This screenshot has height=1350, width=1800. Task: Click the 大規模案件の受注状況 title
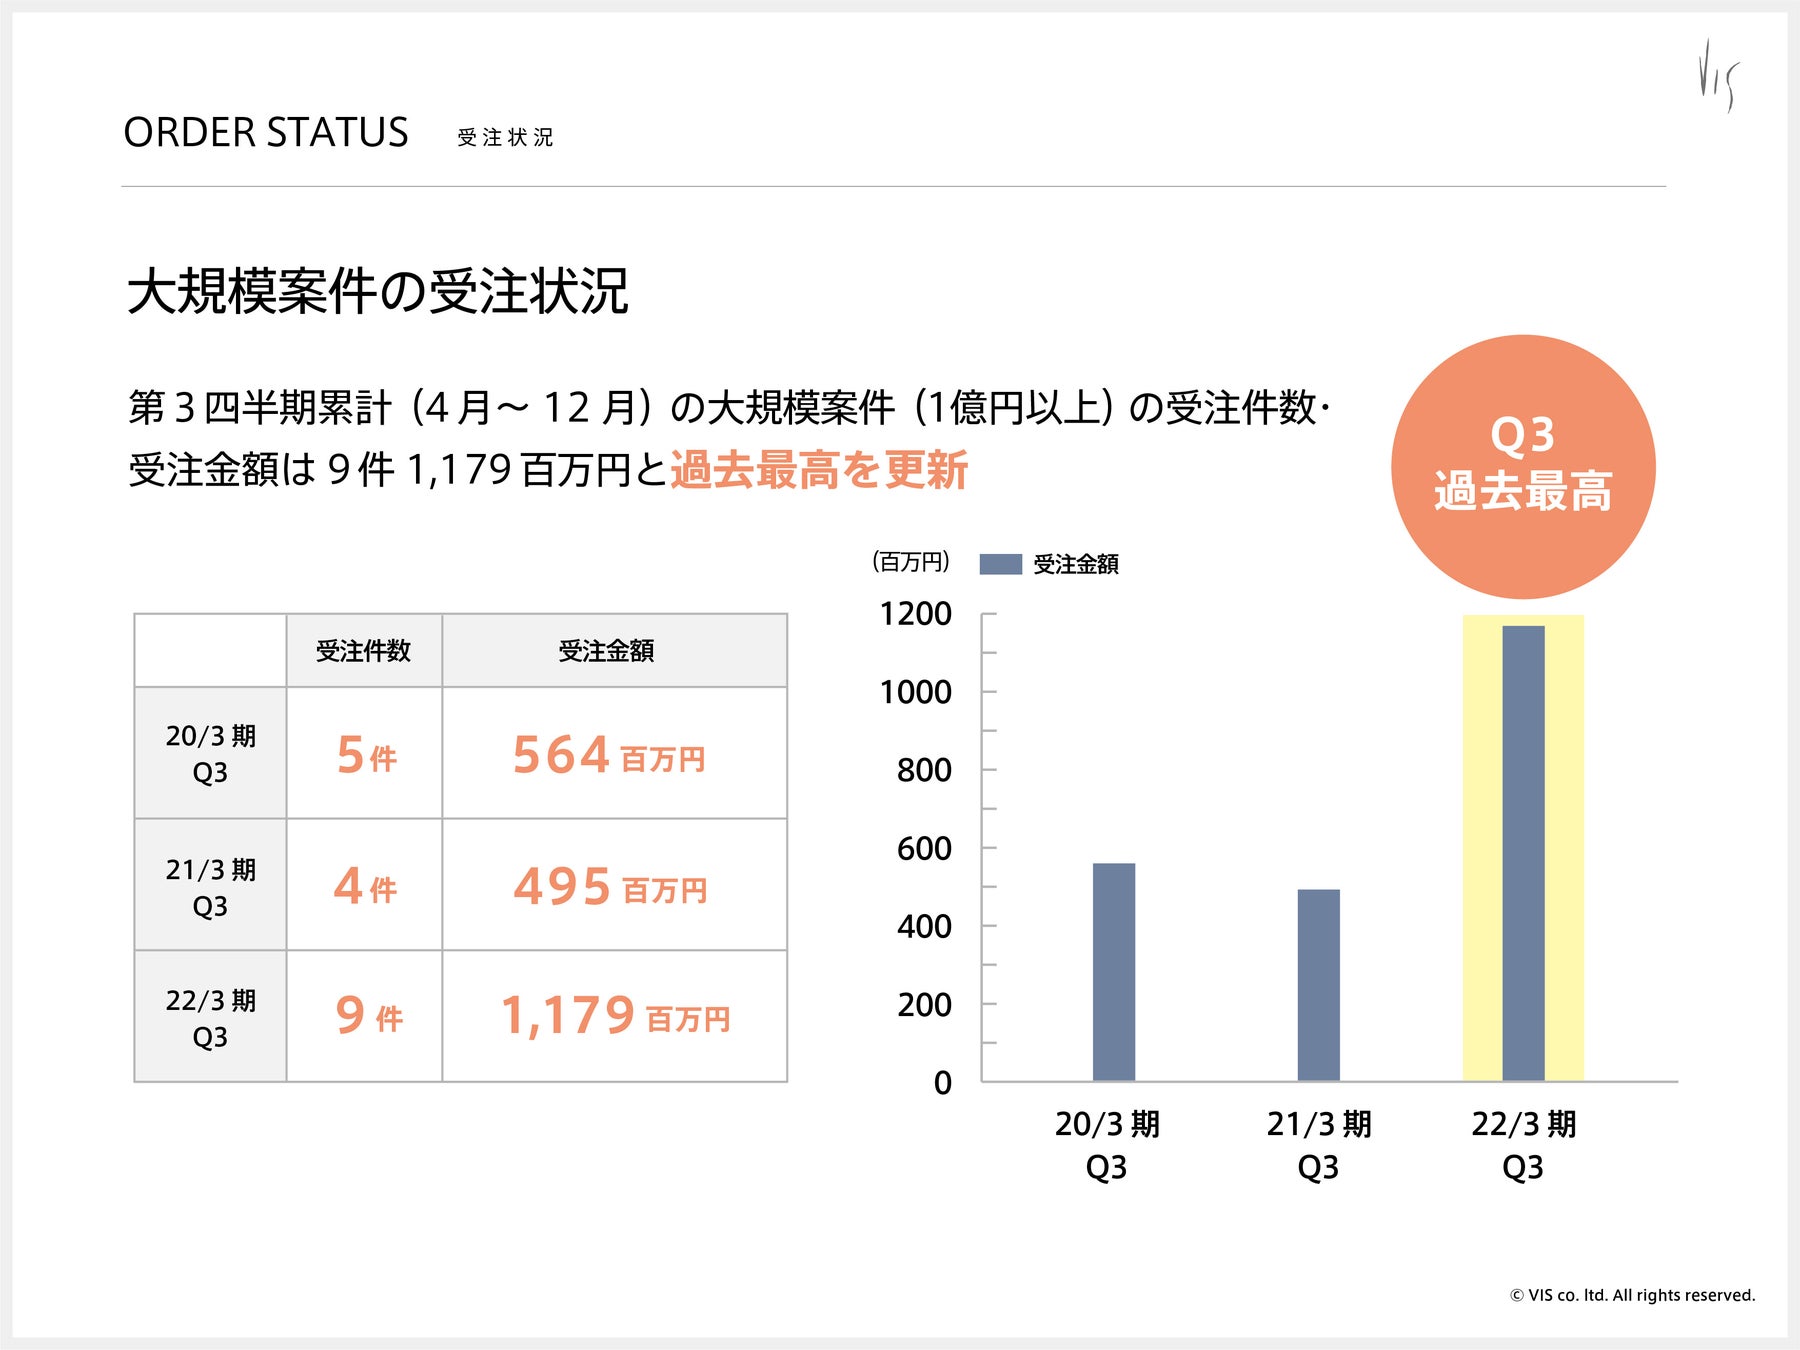click(x=378, y=291)
